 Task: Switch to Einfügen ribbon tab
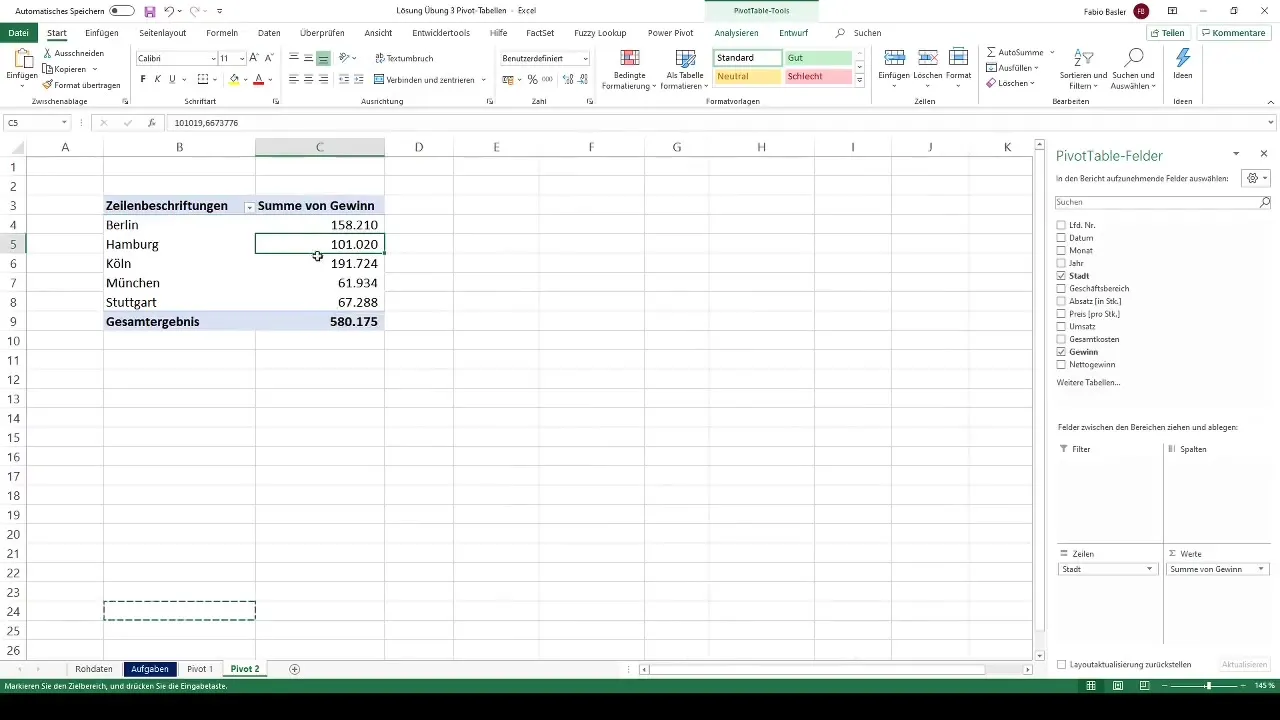click(102, 33)
